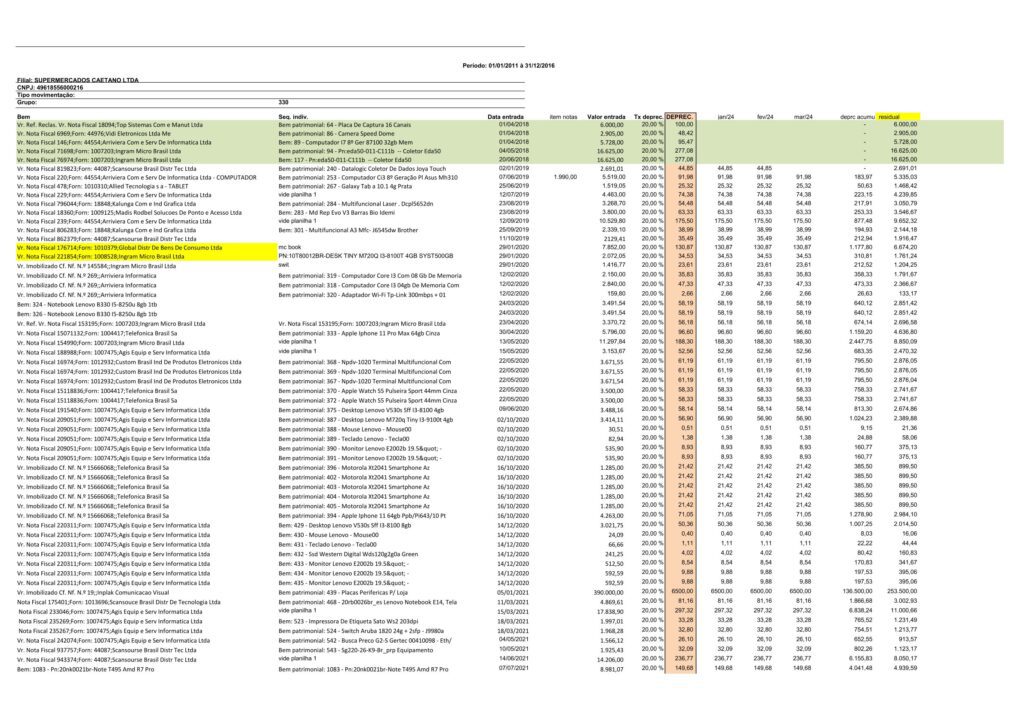Click the 'Bem' column header
This screenshot has height=724, width=1024.
click(23, 117)
